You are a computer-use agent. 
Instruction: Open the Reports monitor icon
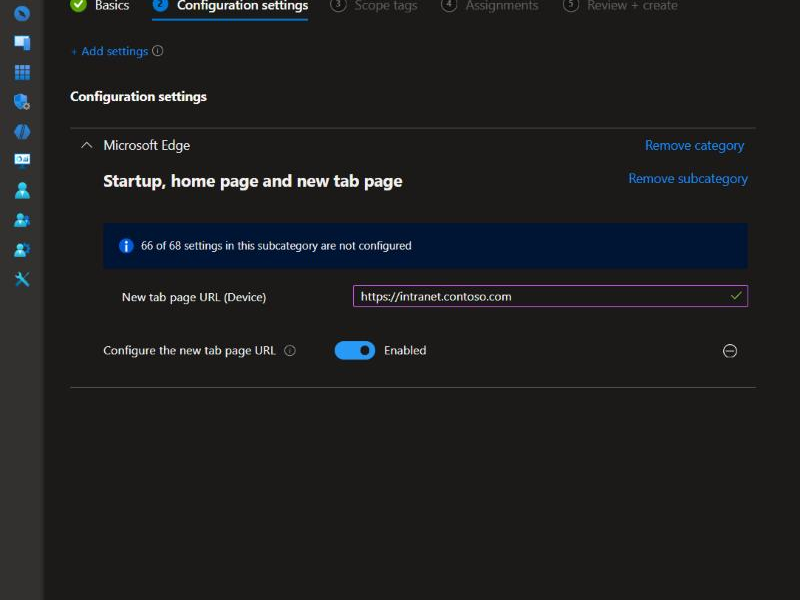pyautogui.click(x=22, y=161)
